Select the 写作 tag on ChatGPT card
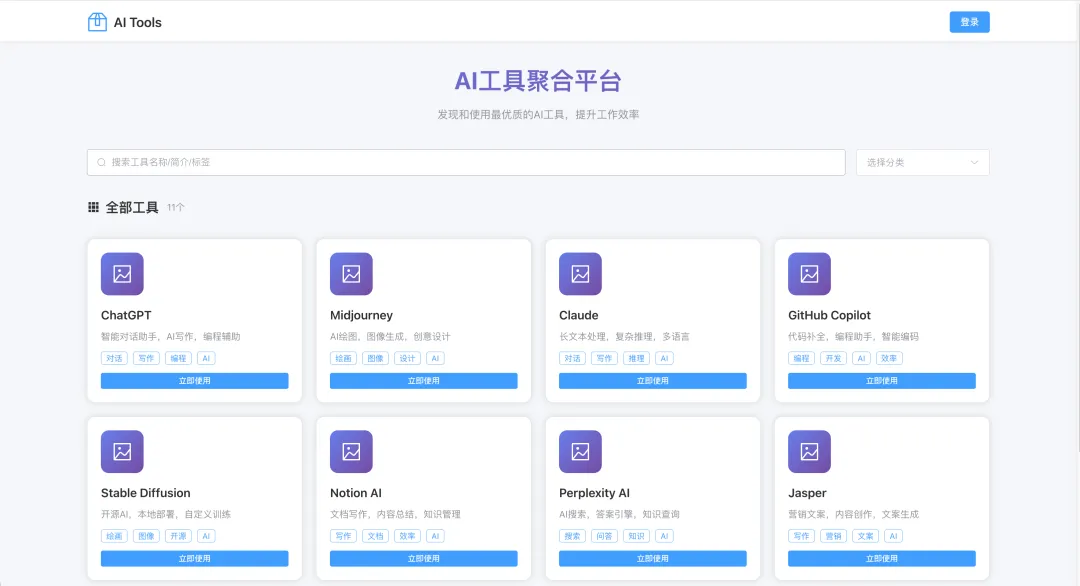The image size is (1080, 586). 146,358
